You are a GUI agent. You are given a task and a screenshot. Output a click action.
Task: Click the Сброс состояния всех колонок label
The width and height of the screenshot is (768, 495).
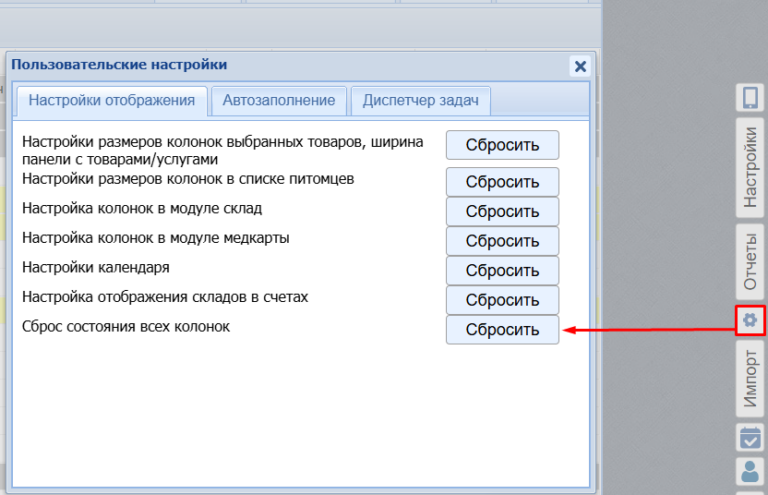(126, 327)
